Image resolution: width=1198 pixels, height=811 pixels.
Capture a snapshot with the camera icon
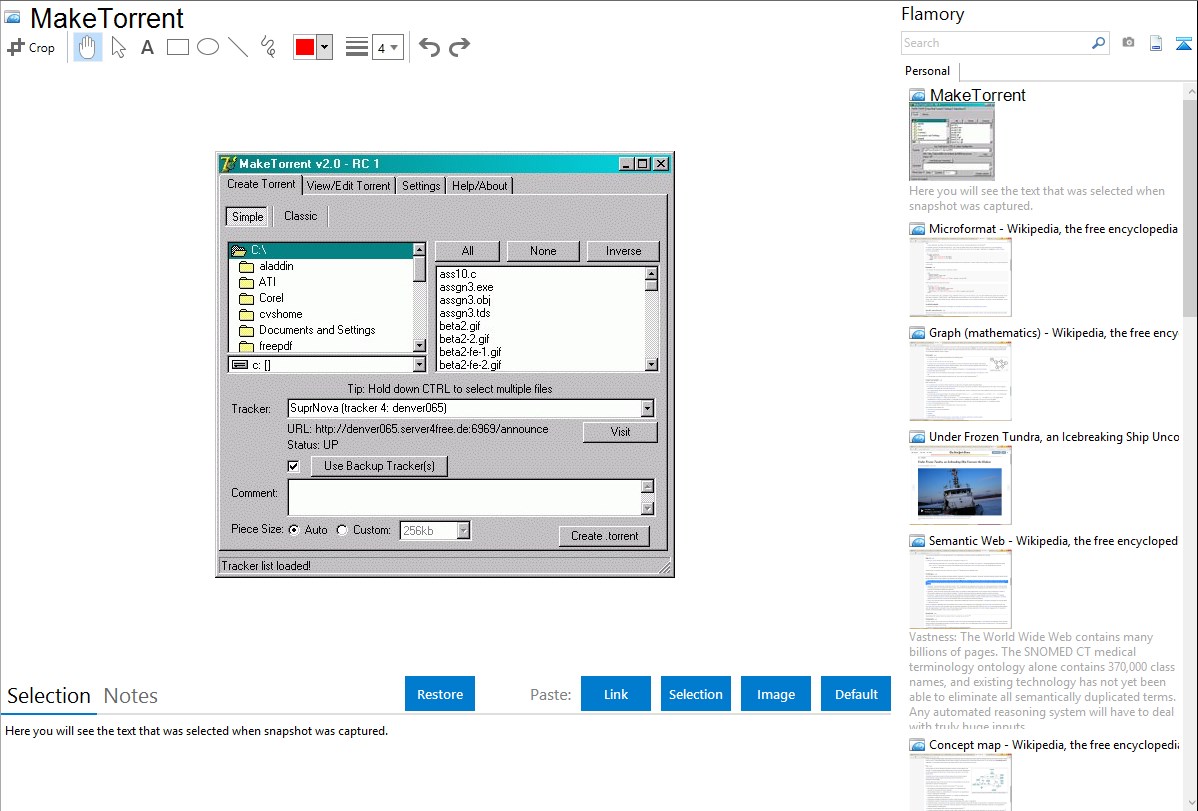(x=1128, y=43)
